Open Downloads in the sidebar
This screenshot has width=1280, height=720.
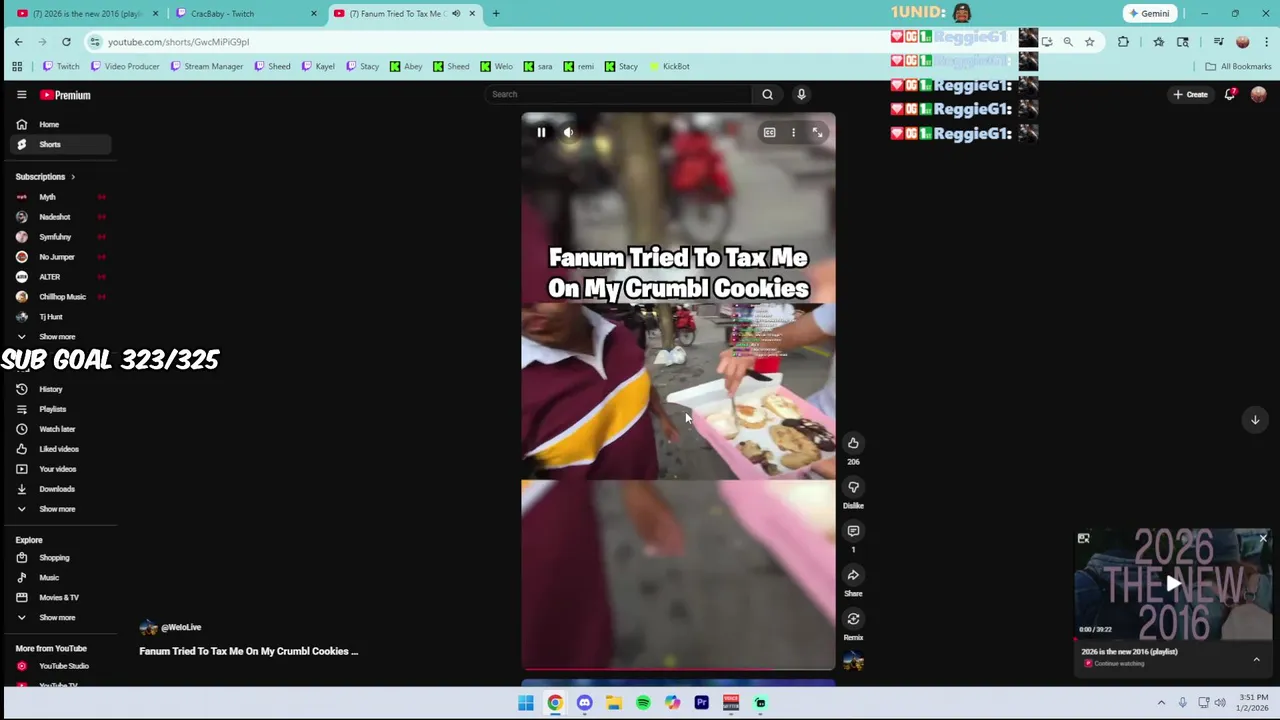tap(60, 489)
